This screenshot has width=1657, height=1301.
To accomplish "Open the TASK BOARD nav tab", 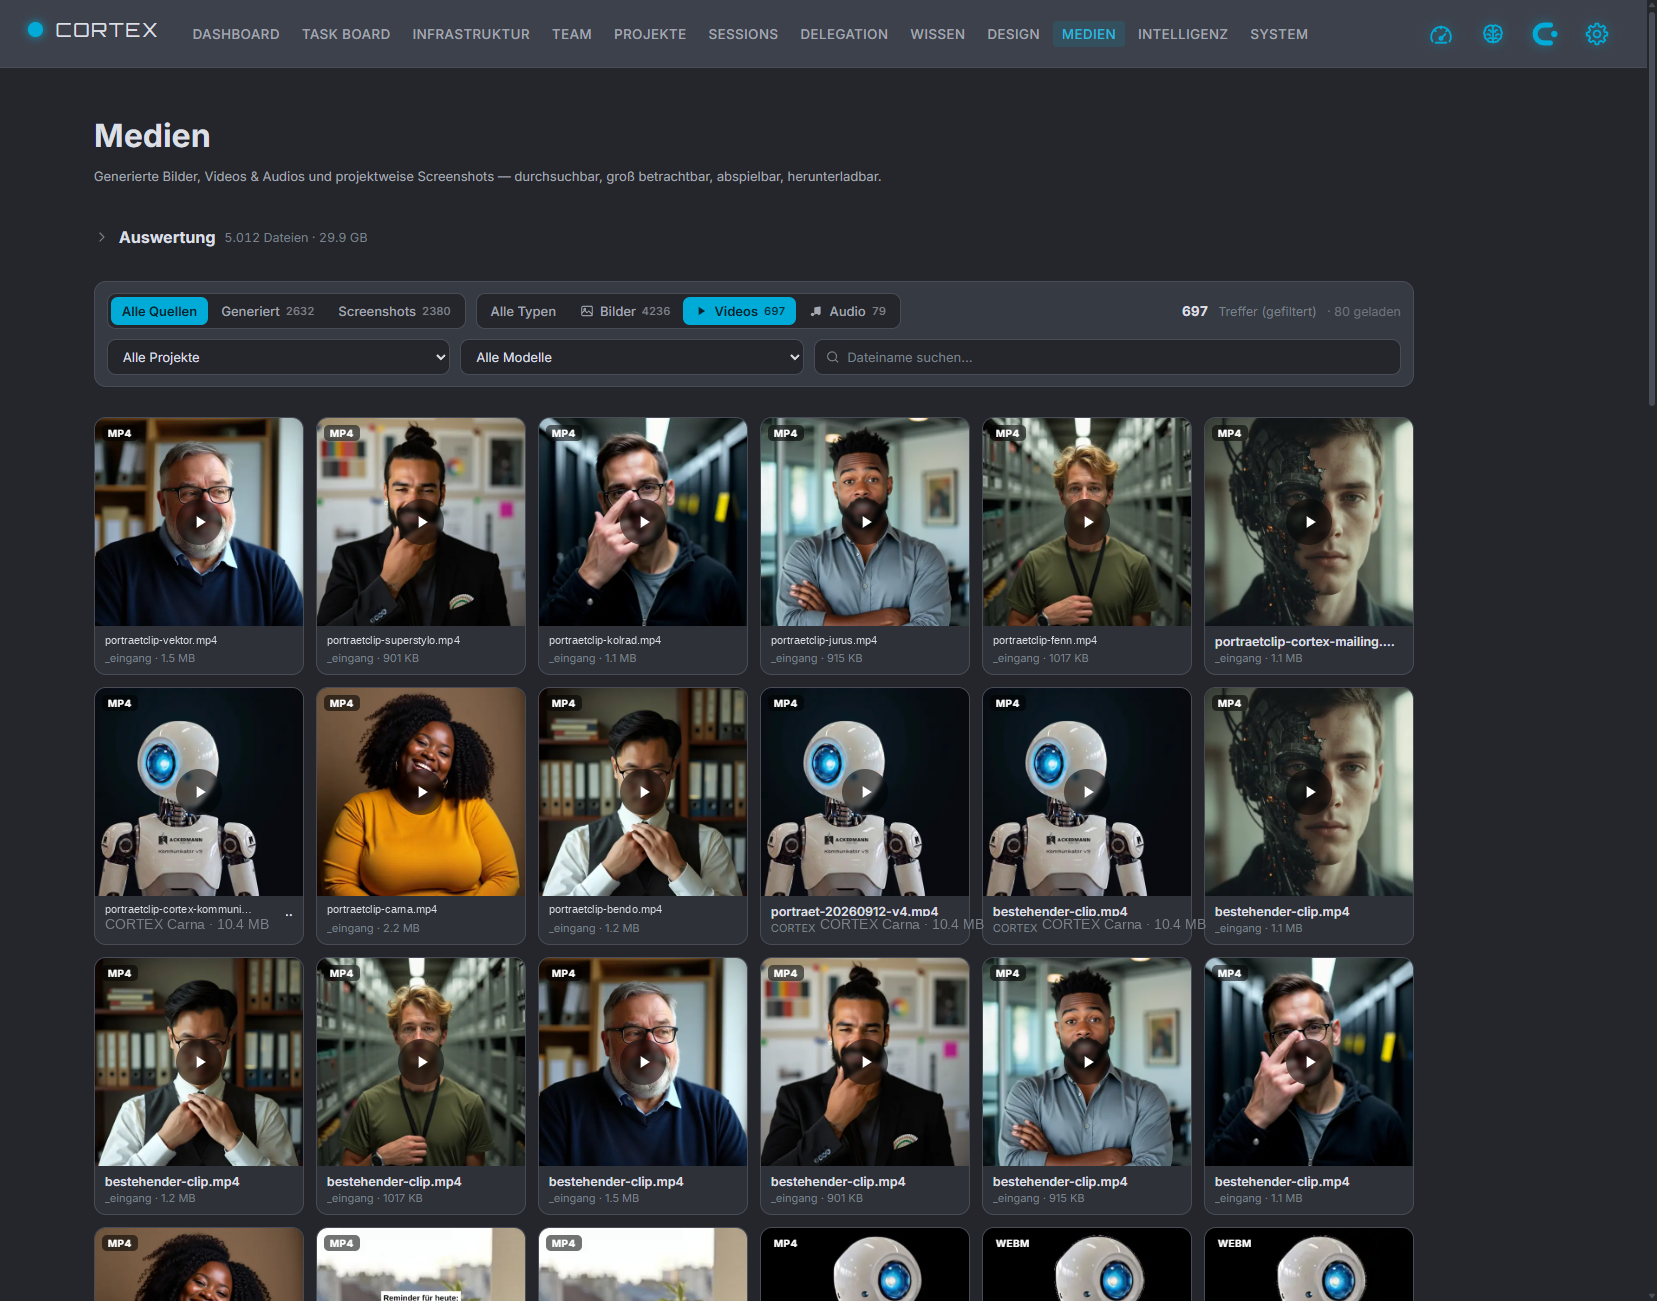I will (x=346, y=34).
